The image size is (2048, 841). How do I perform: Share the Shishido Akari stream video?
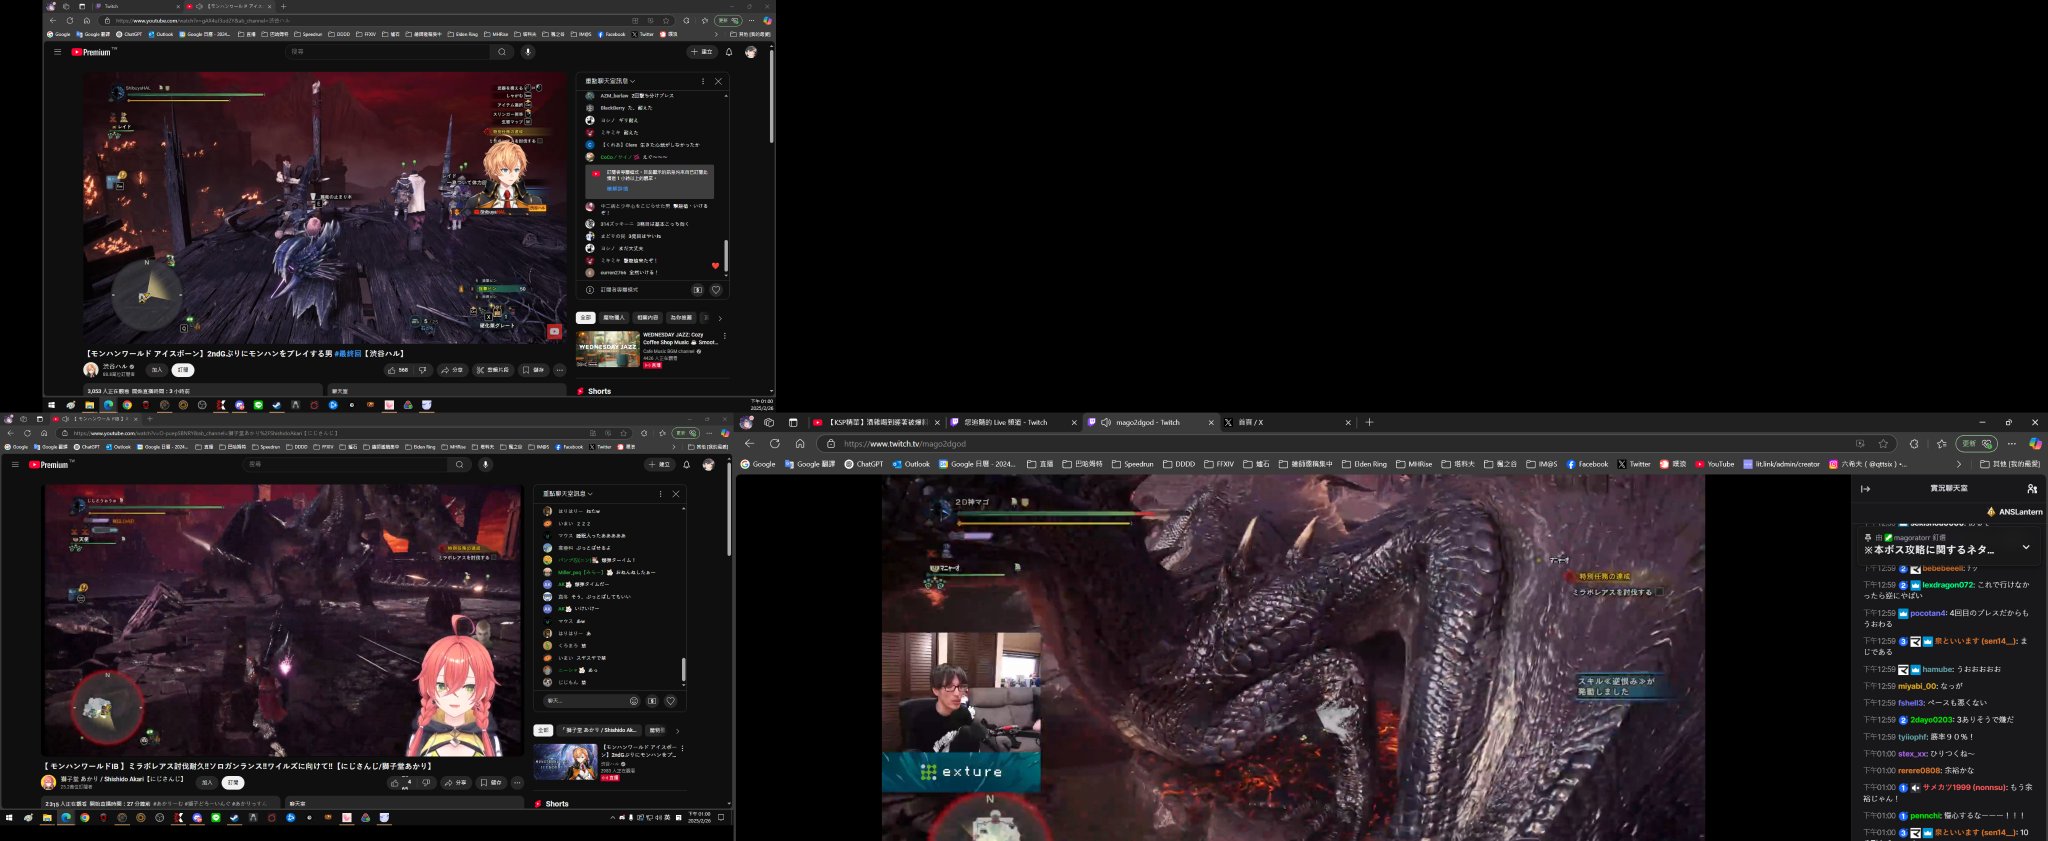[456, 783]
